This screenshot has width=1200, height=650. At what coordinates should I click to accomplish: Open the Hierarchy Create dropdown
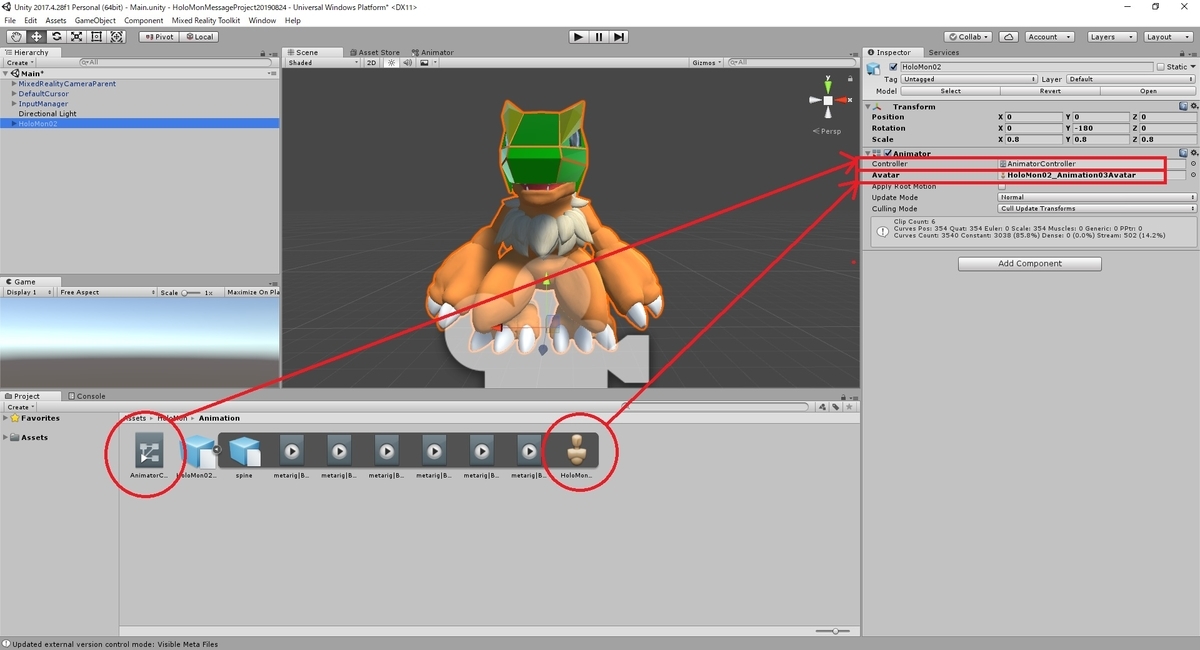[x=21, y=62]
